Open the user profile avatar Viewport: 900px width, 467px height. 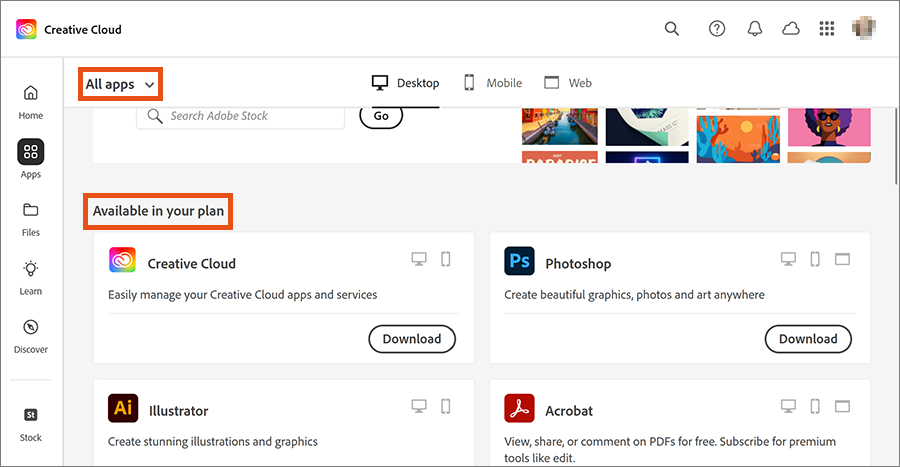click(864, 29)
